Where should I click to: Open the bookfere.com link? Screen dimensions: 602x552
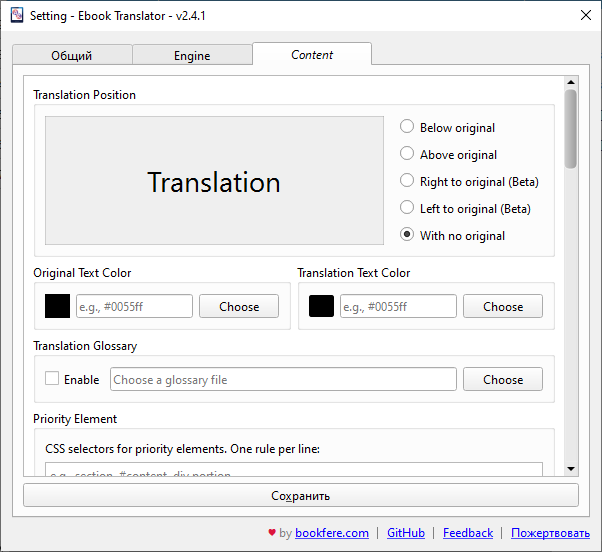[x=331, y=533]
